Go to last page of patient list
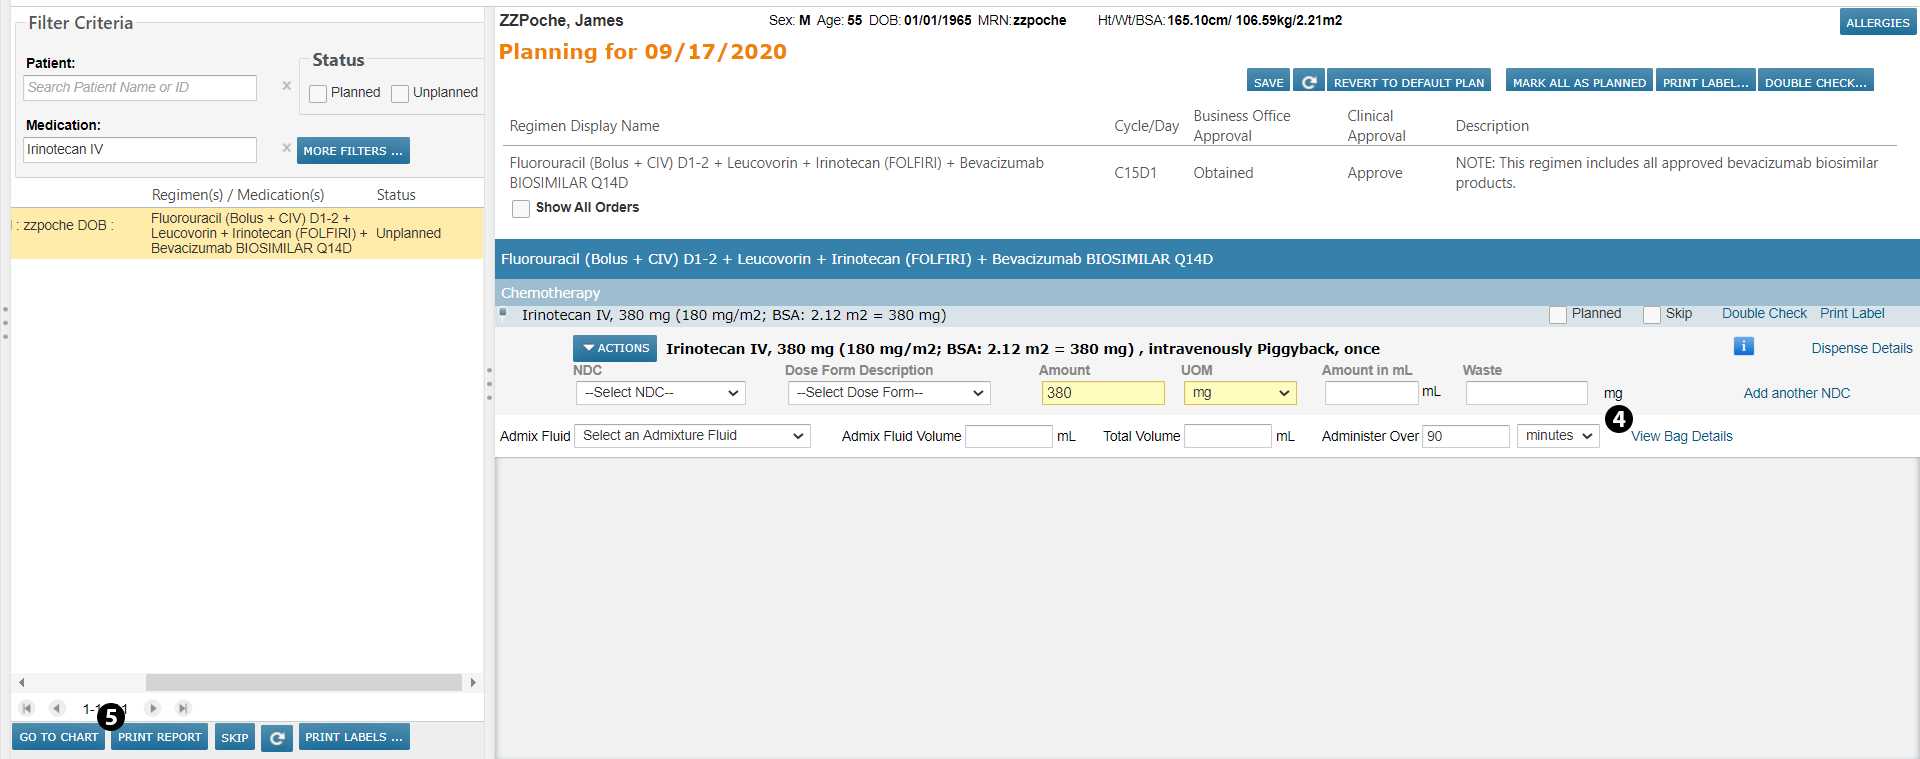 pyautogui.click(x=183, y=708)
